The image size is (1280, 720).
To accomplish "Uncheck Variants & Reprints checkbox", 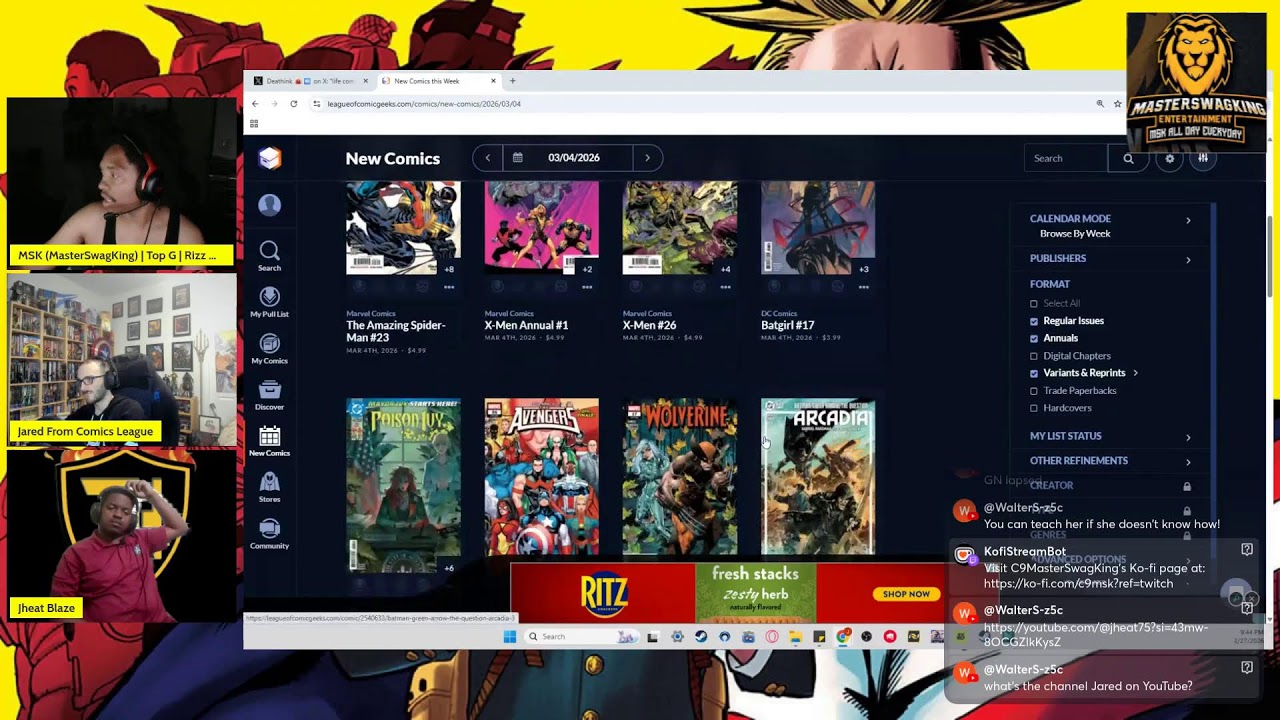I will click(1034, 373).
